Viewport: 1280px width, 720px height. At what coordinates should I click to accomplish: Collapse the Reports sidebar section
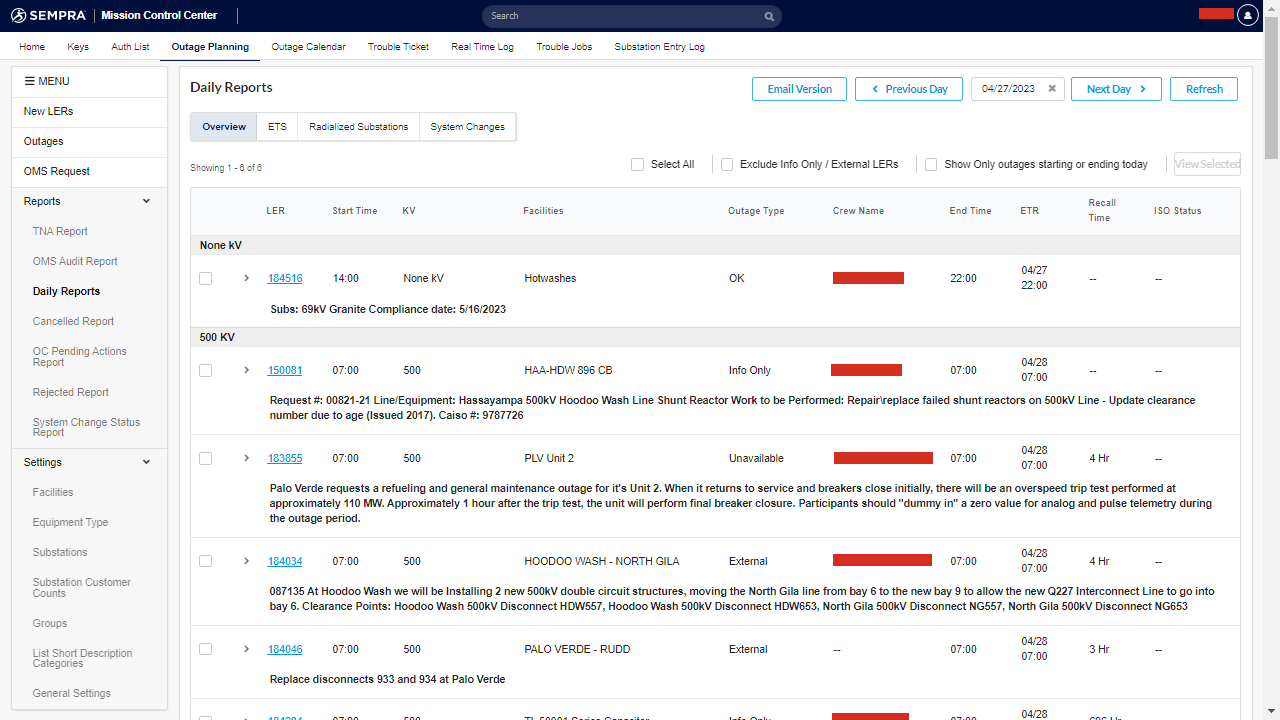pos(146,201)
